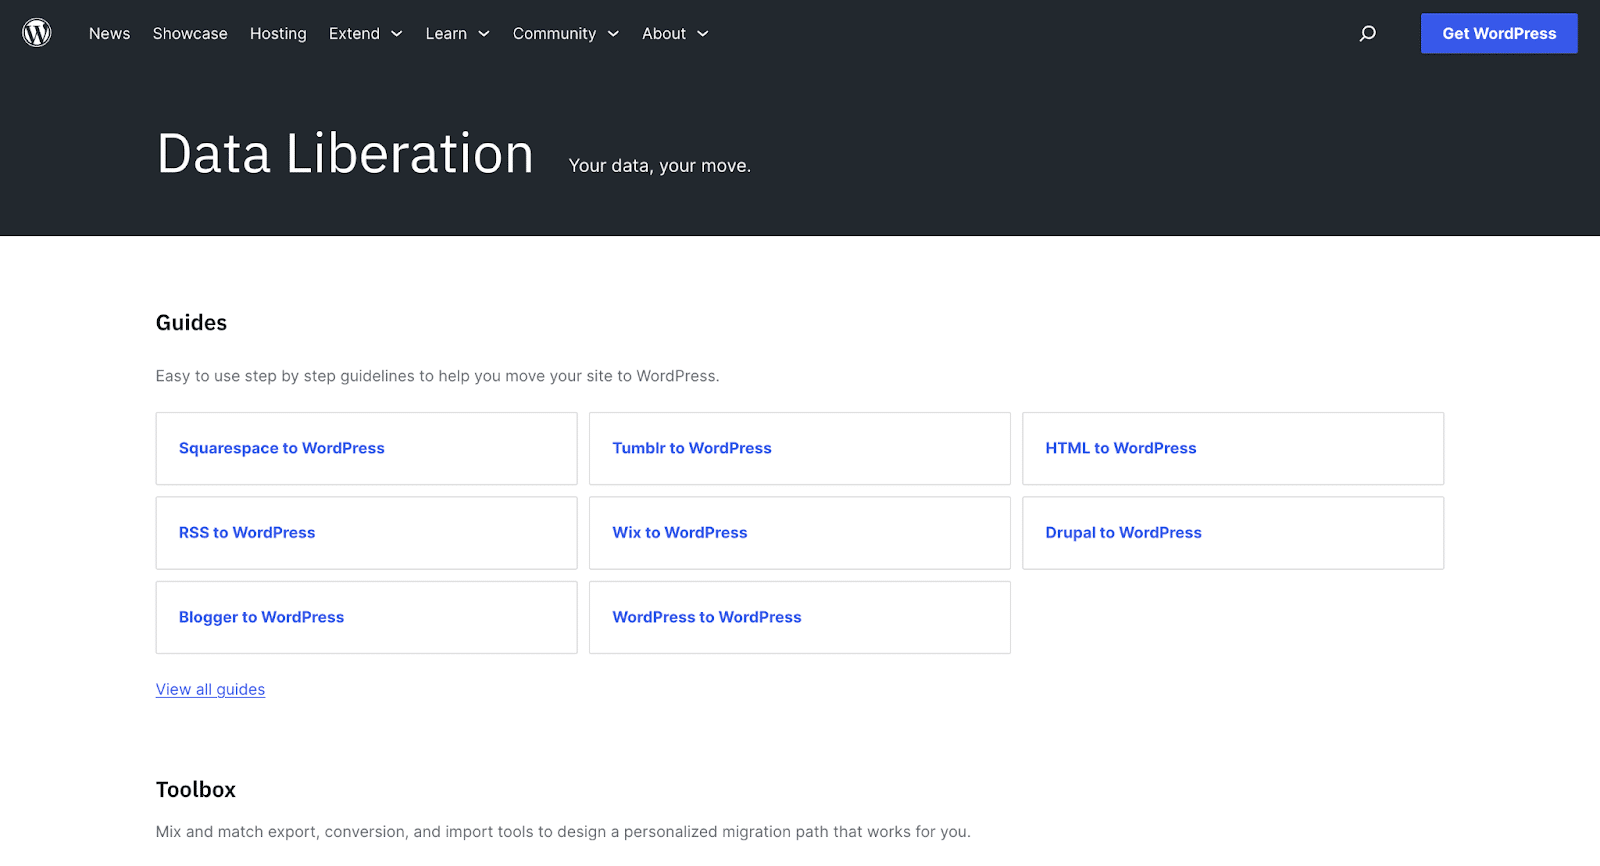
Task: Open the search magnifier icon
Action: [1367, 33]
